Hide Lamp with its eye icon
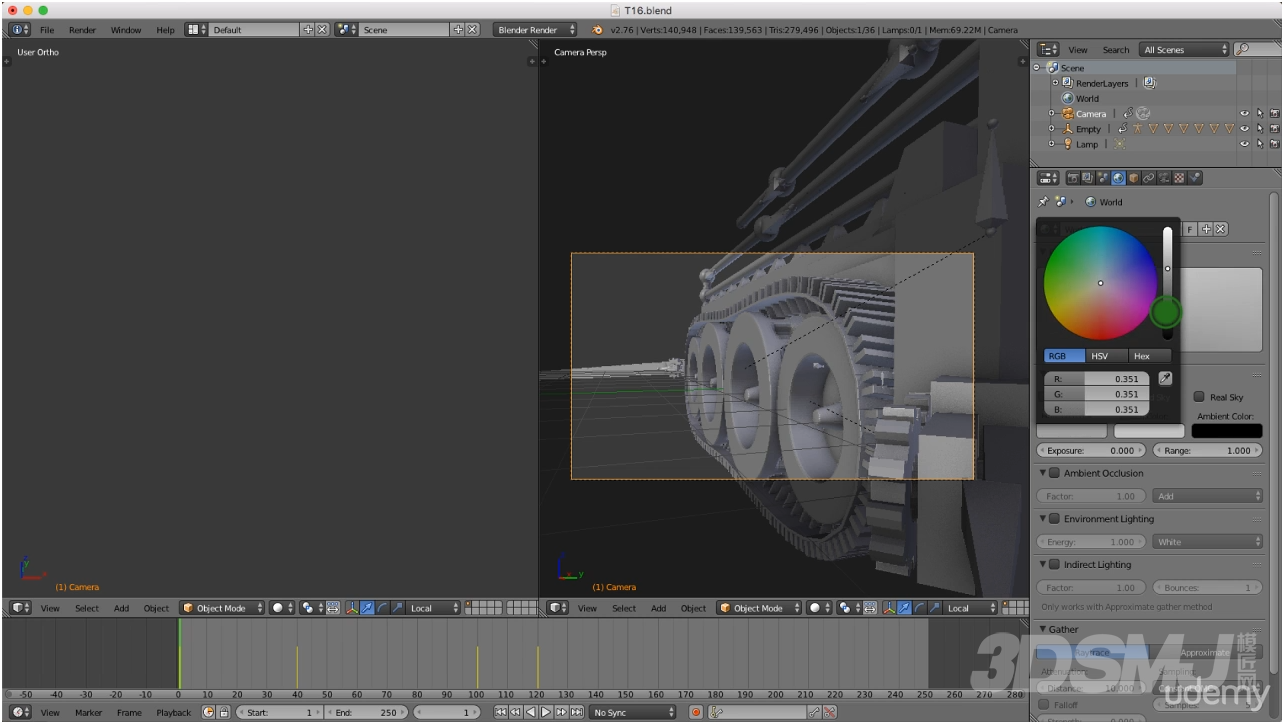This screenshot has height=724, width=1284. coord(1245,144)
